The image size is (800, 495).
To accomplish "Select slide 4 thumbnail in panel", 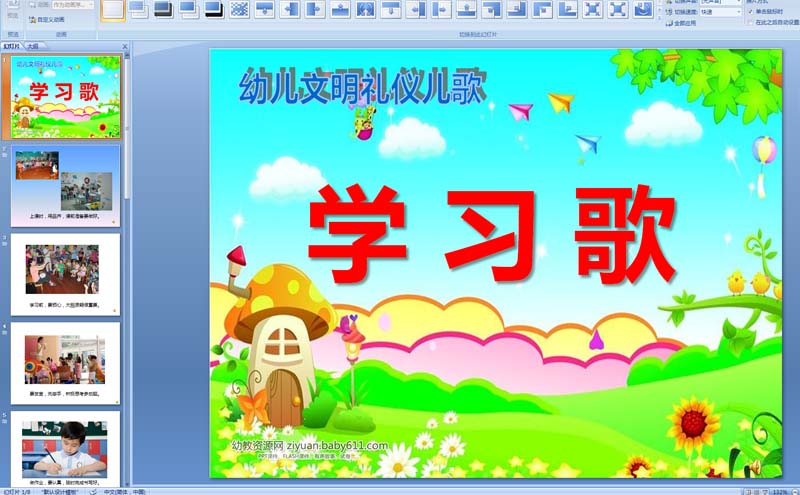I will [65, 363].
